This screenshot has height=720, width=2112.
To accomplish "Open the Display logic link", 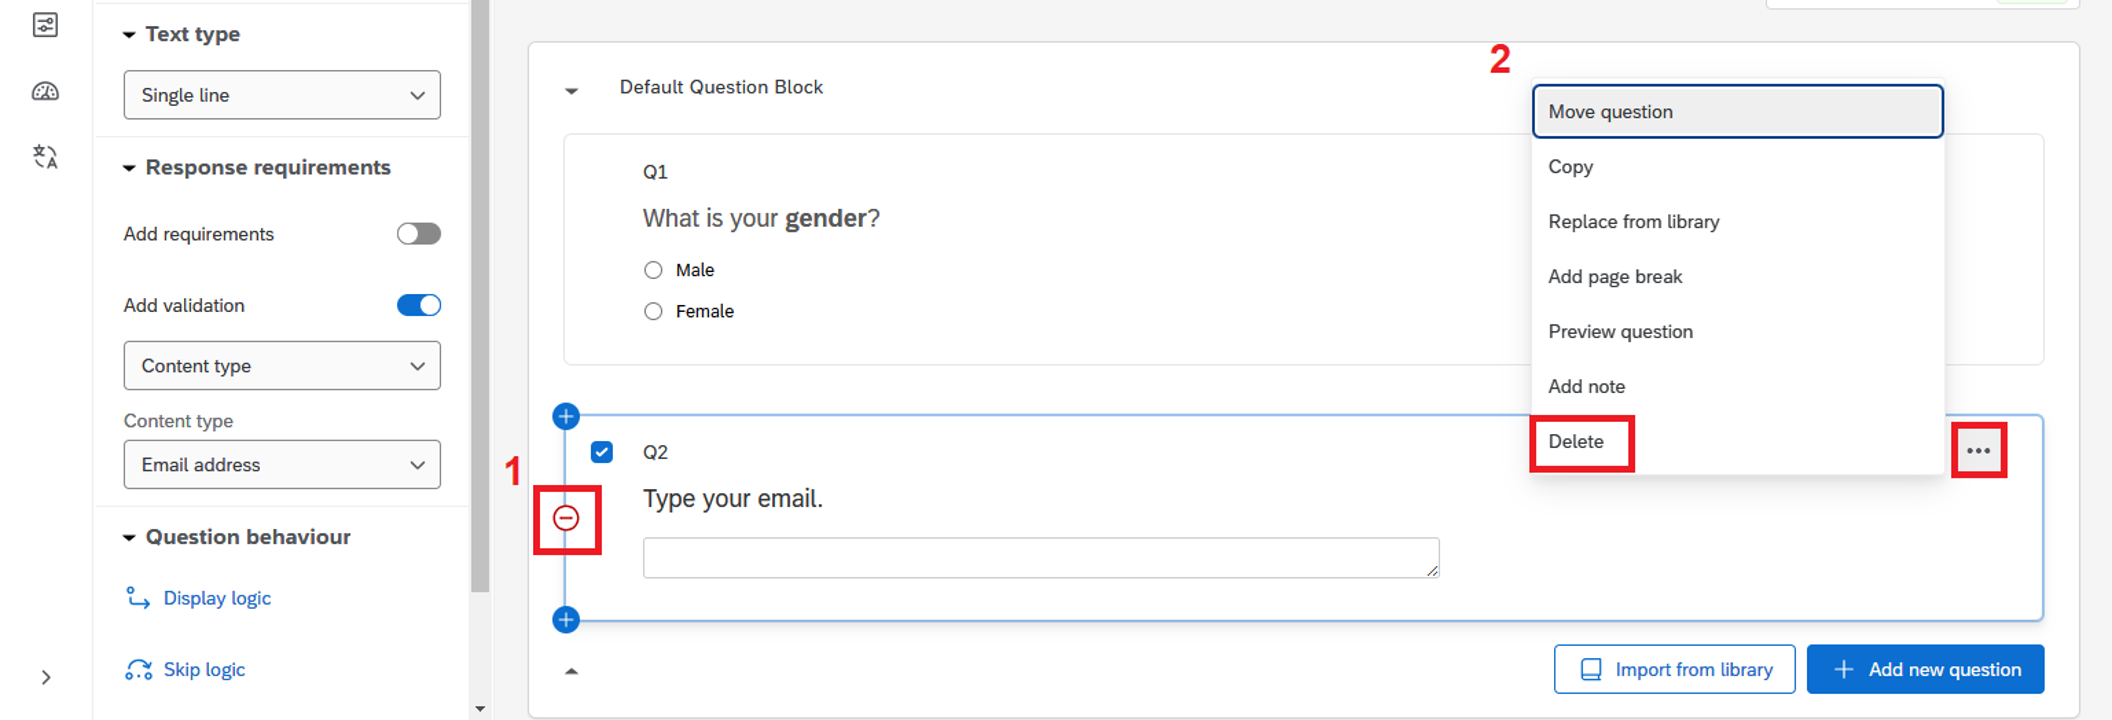I will pos(217,598).
